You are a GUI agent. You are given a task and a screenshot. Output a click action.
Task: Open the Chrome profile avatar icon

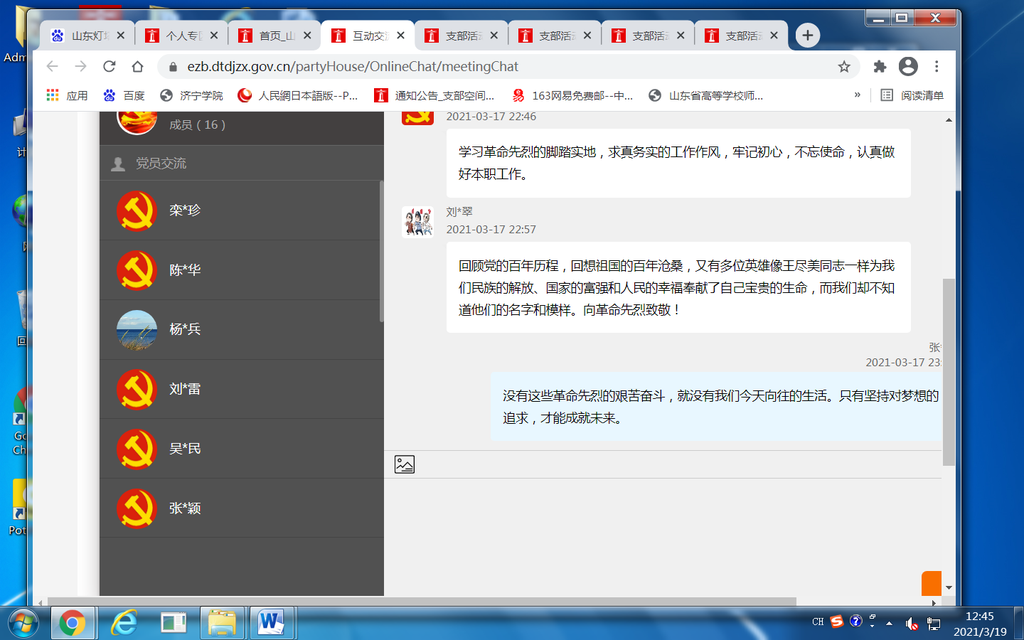(x=908, y=67)
